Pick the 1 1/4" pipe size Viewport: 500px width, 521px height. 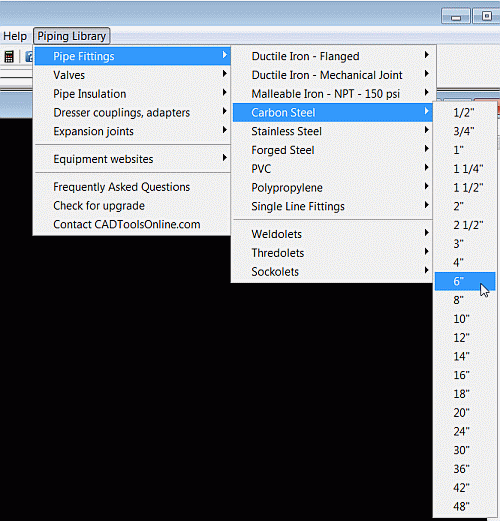coord(465,169)
